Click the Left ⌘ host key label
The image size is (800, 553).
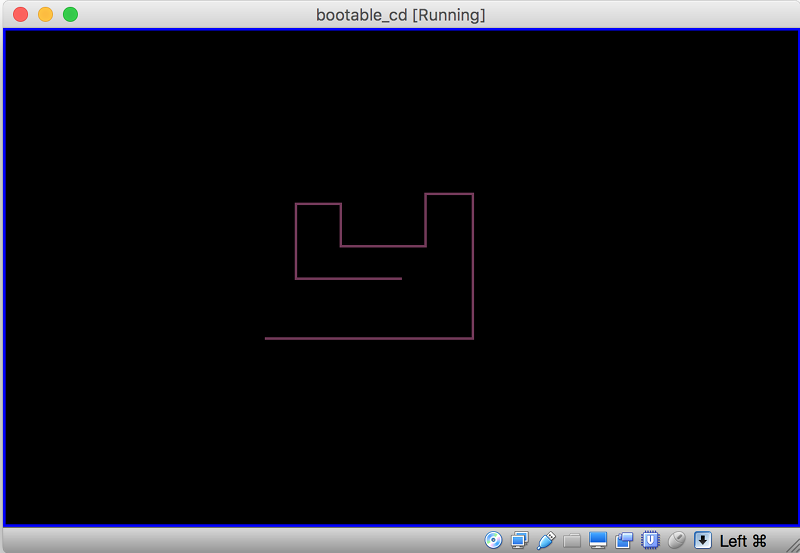tap(743, 541)
